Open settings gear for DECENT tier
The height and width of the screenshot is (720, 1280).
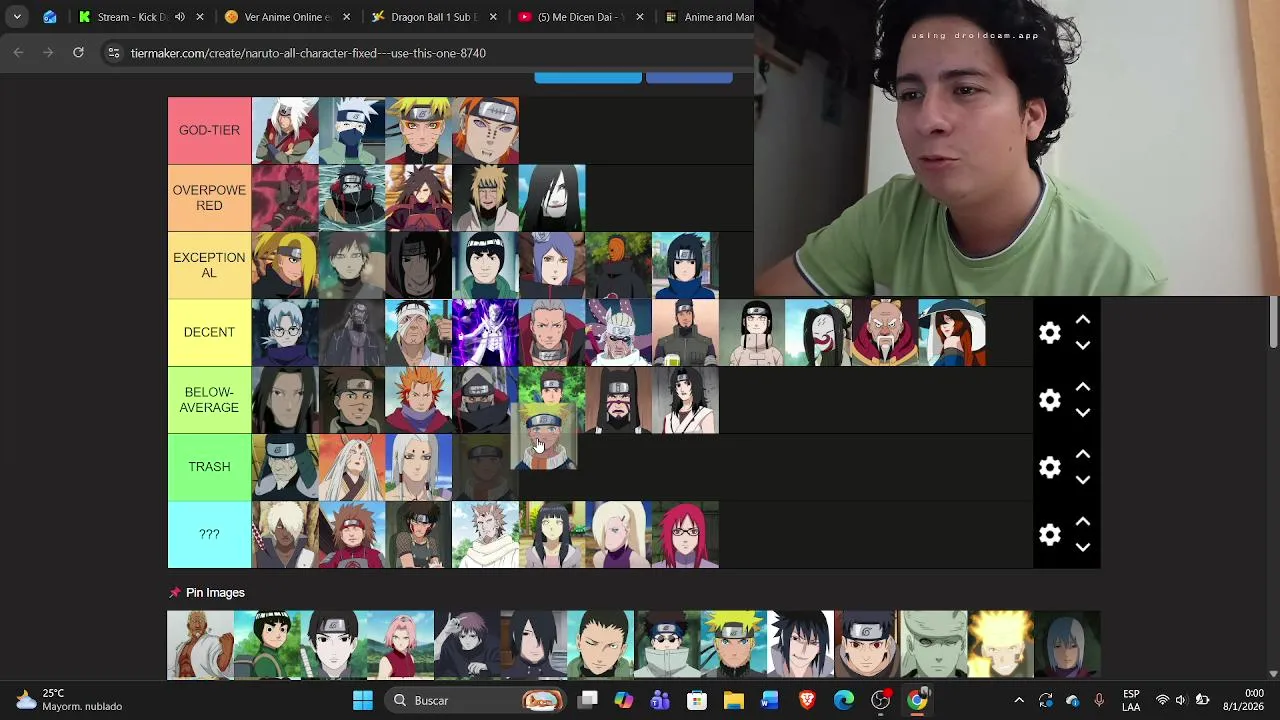pyautogui.click(x=1049, y=333)
